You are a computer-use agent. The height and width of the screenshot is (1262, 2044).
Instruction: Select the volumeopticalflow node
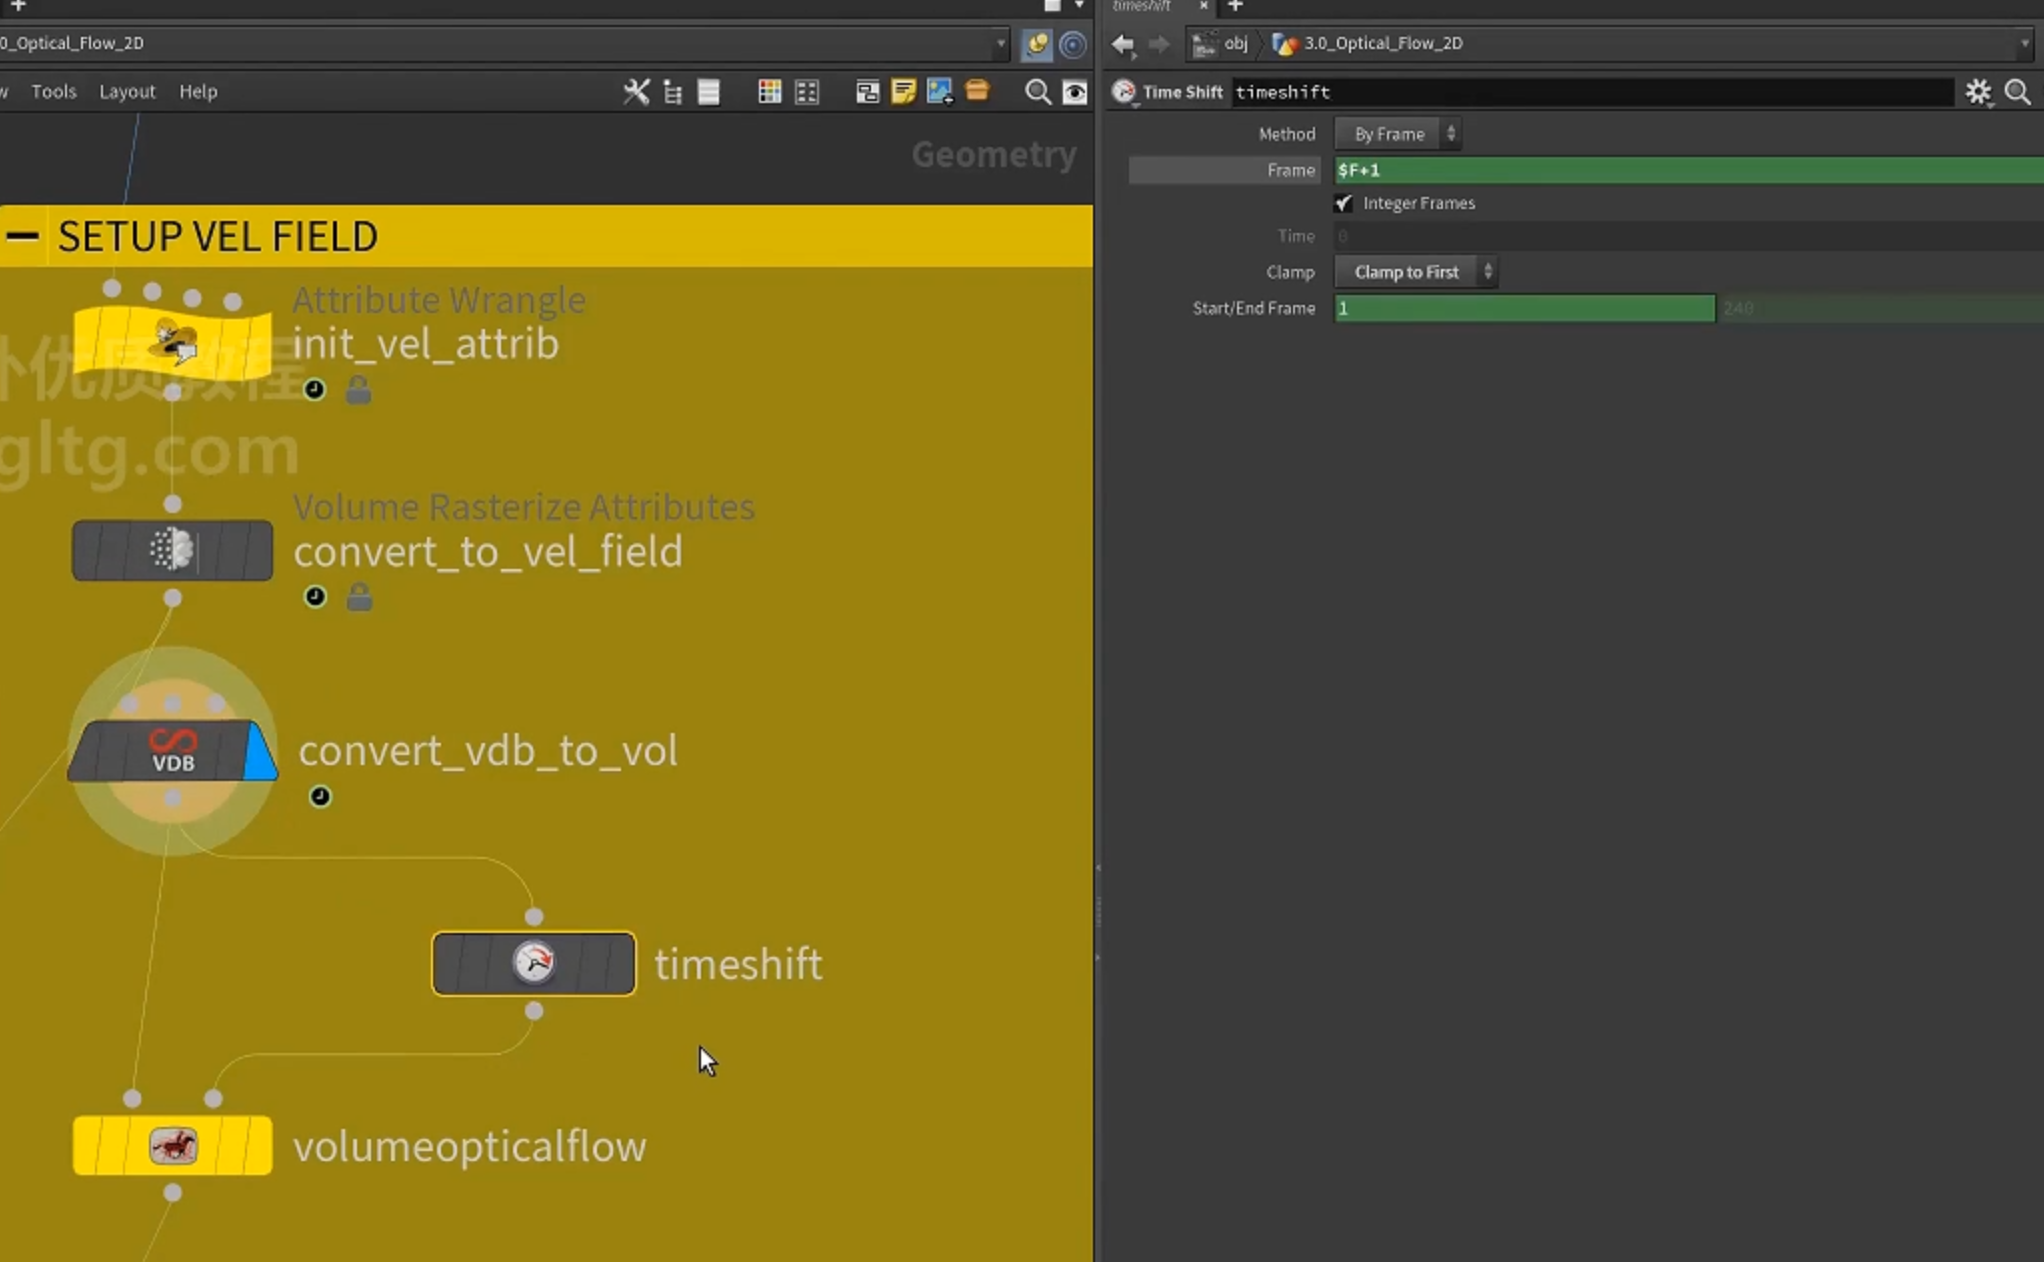[172, 1145]
